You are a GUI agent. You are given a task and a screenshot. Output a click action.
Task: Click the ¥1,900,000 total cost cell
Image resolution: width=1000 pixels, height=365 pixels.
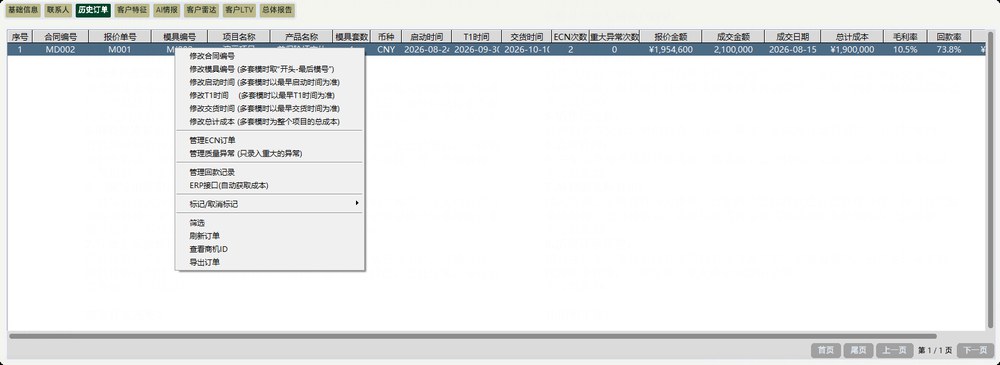(x=853, y=49)
